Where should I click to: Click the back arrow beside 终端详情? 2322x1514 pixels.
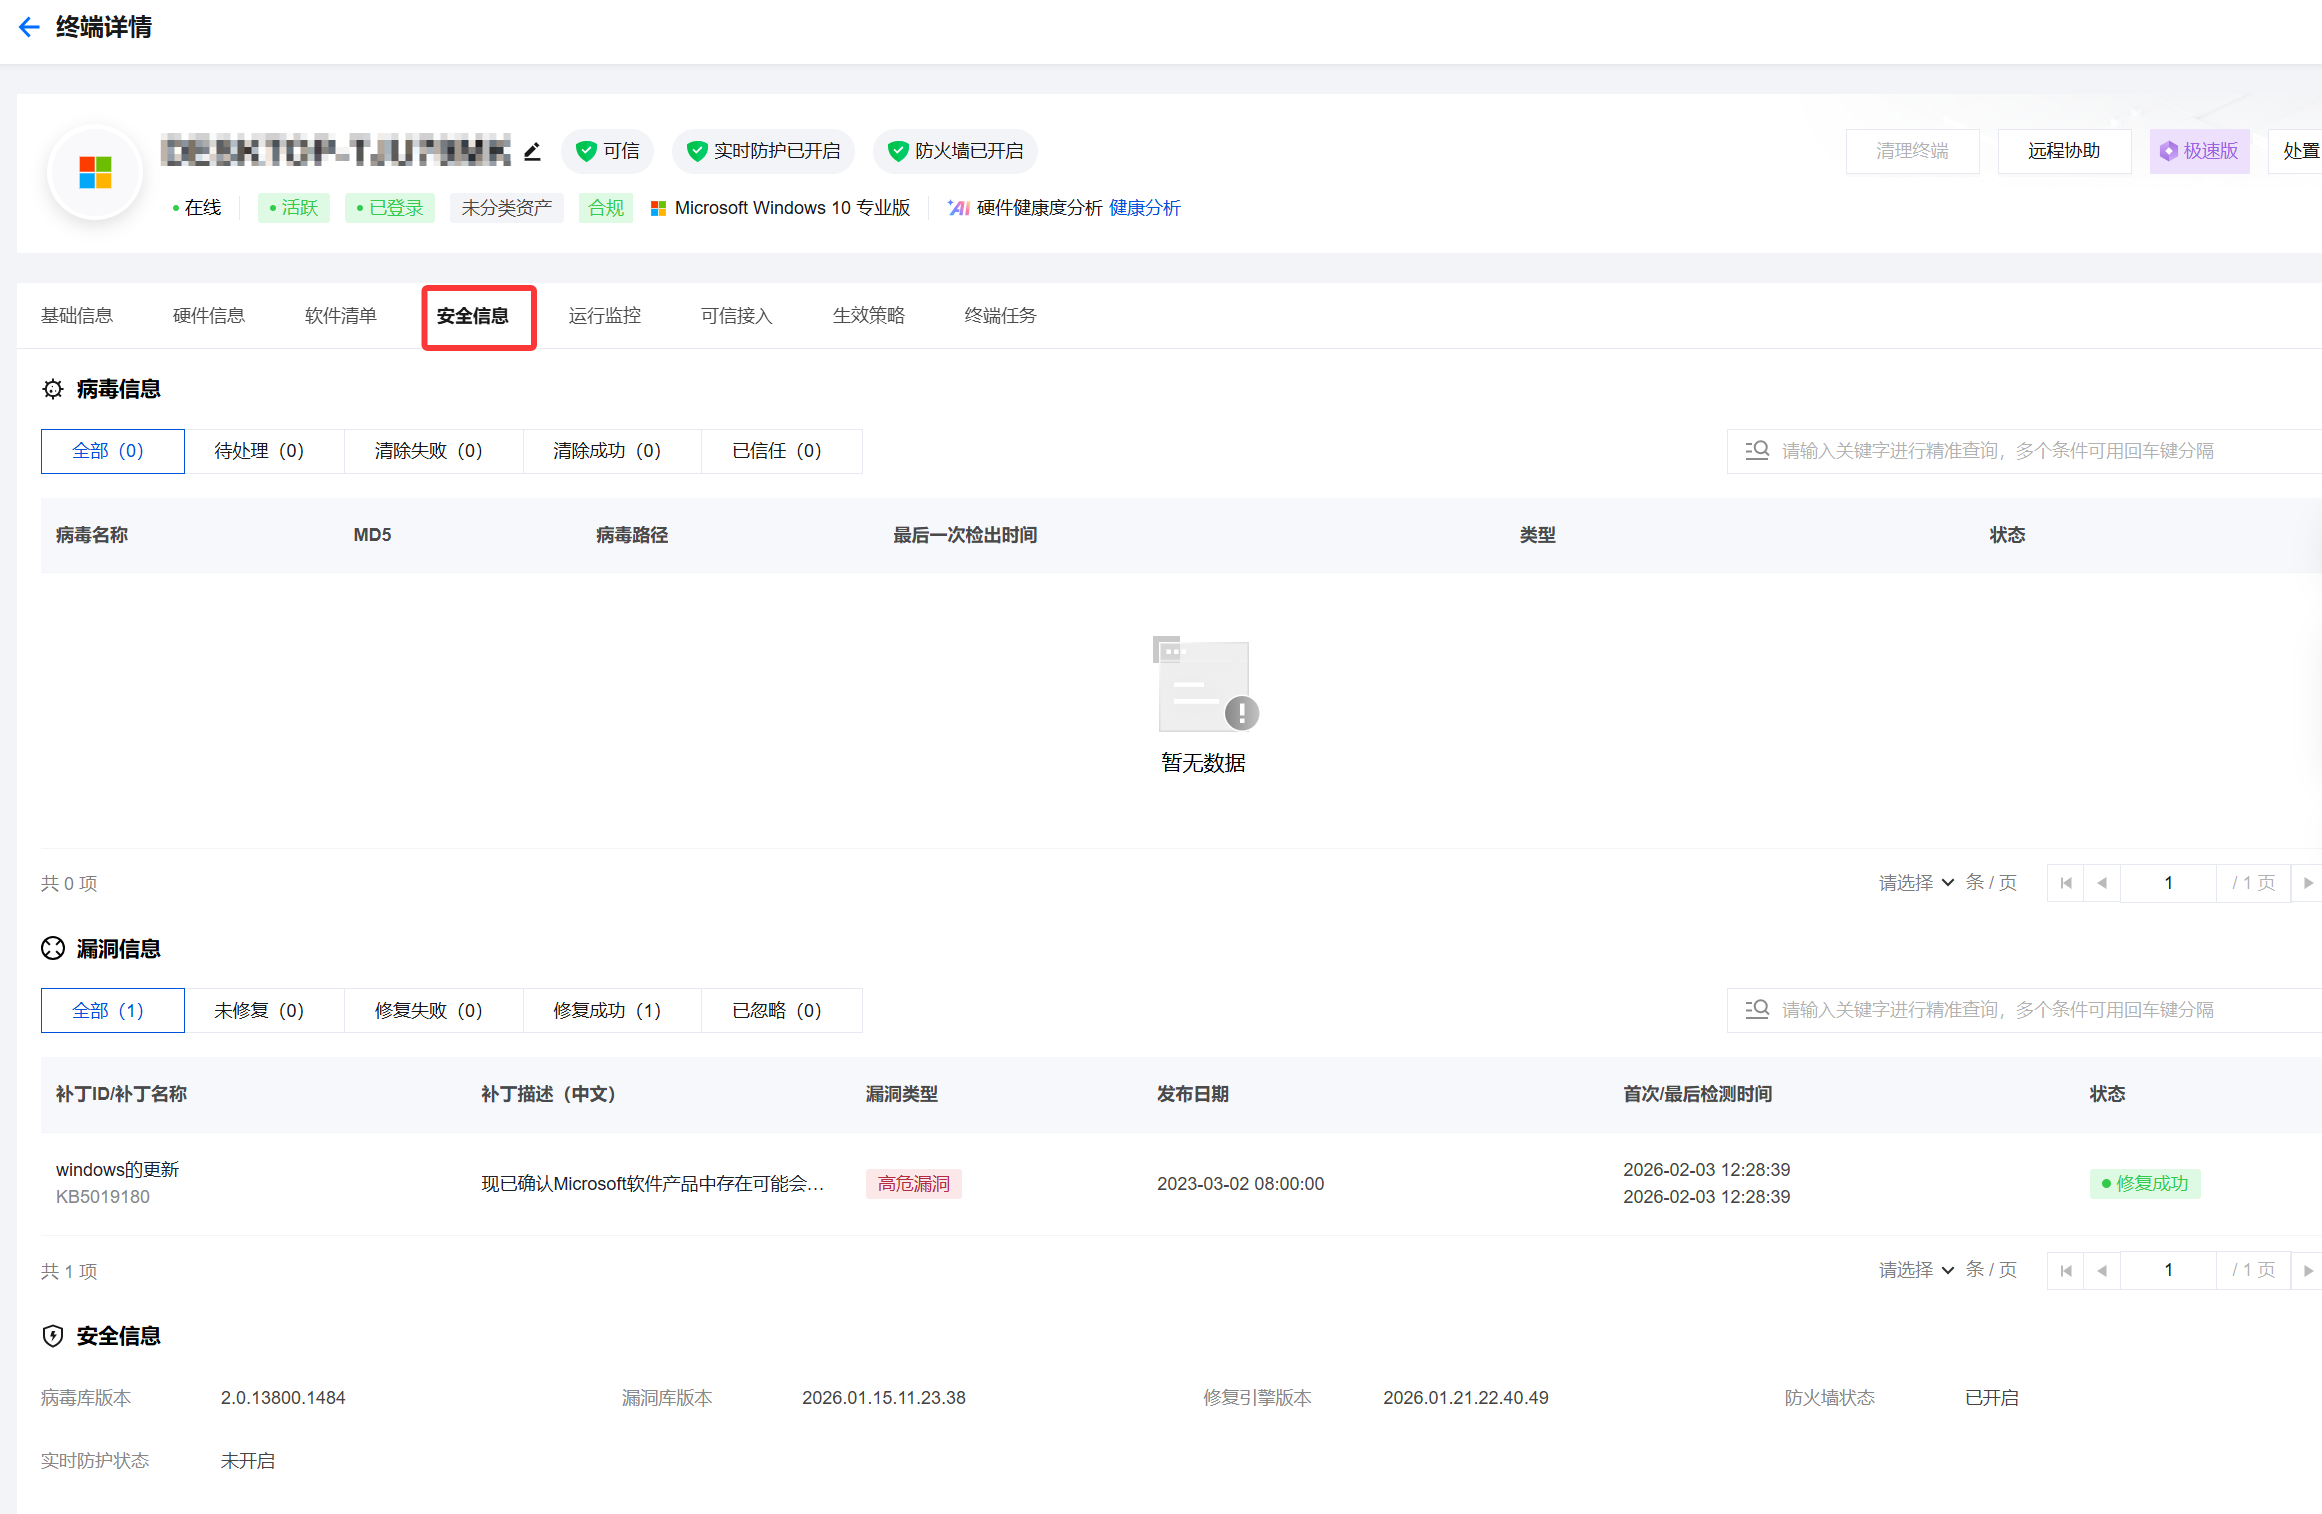[29, 27]
